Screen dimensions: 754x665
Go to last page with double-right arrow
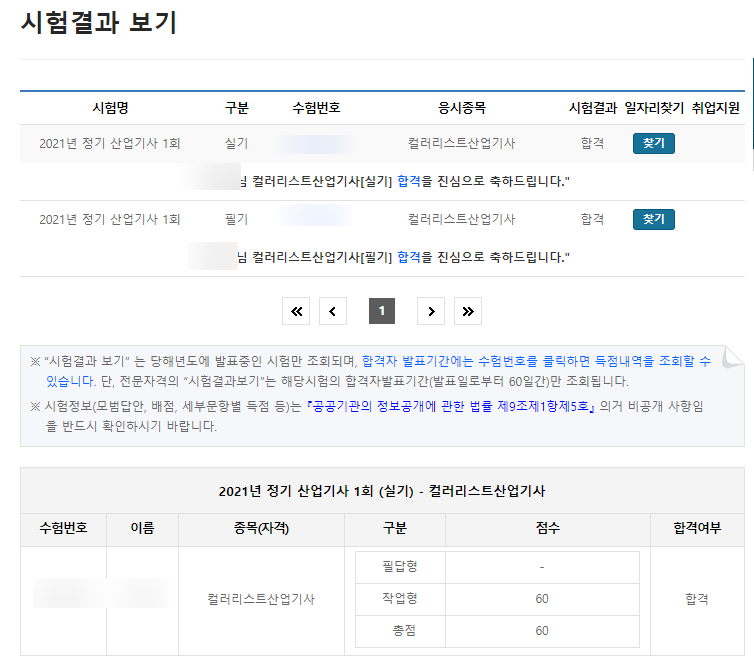[468, 311]
